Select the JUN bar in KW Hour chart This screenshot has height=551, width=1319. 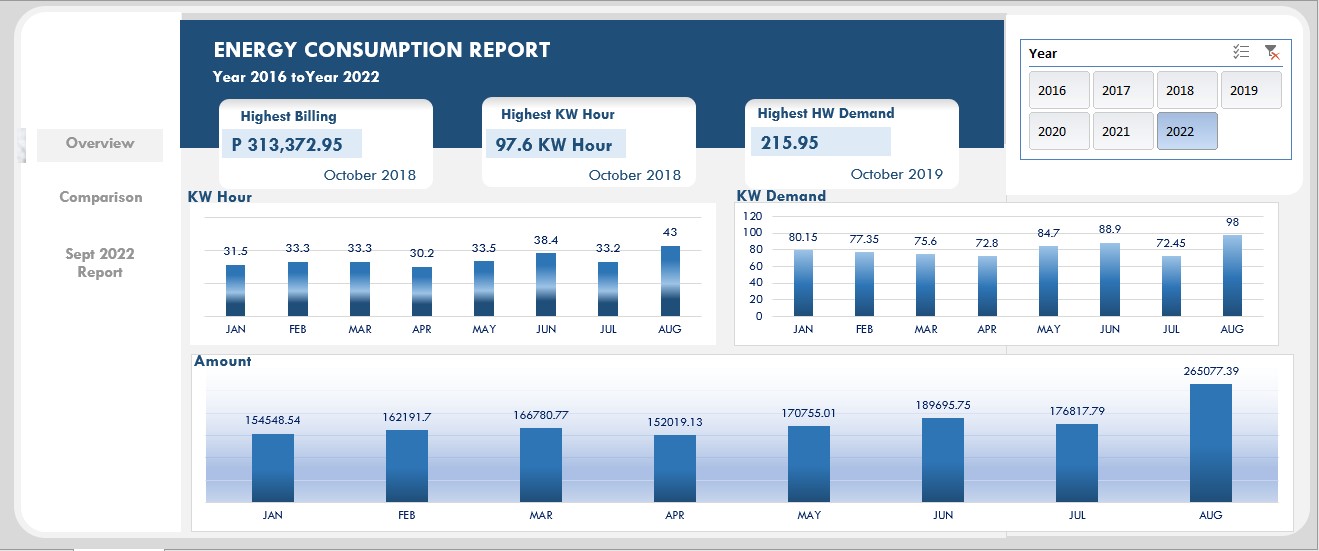[x=546, y=285]
